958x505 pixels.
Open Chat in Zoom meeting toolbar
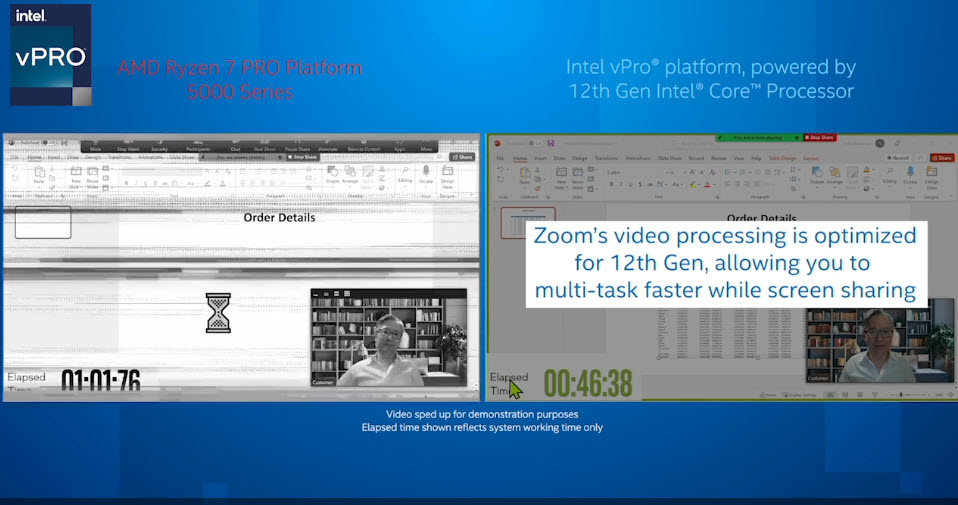click(x=235, y=146)
